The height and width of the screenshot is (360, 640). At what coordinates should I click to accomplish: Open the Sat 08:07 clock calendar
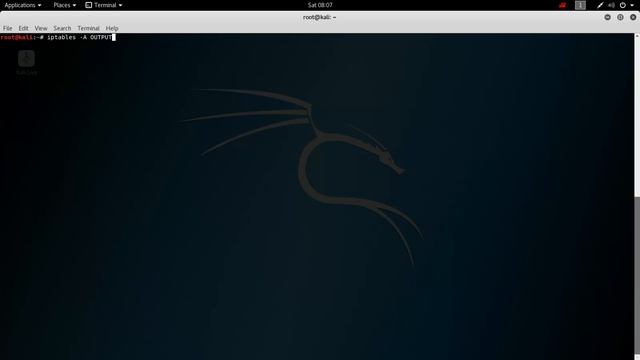[x=320, y=5]
